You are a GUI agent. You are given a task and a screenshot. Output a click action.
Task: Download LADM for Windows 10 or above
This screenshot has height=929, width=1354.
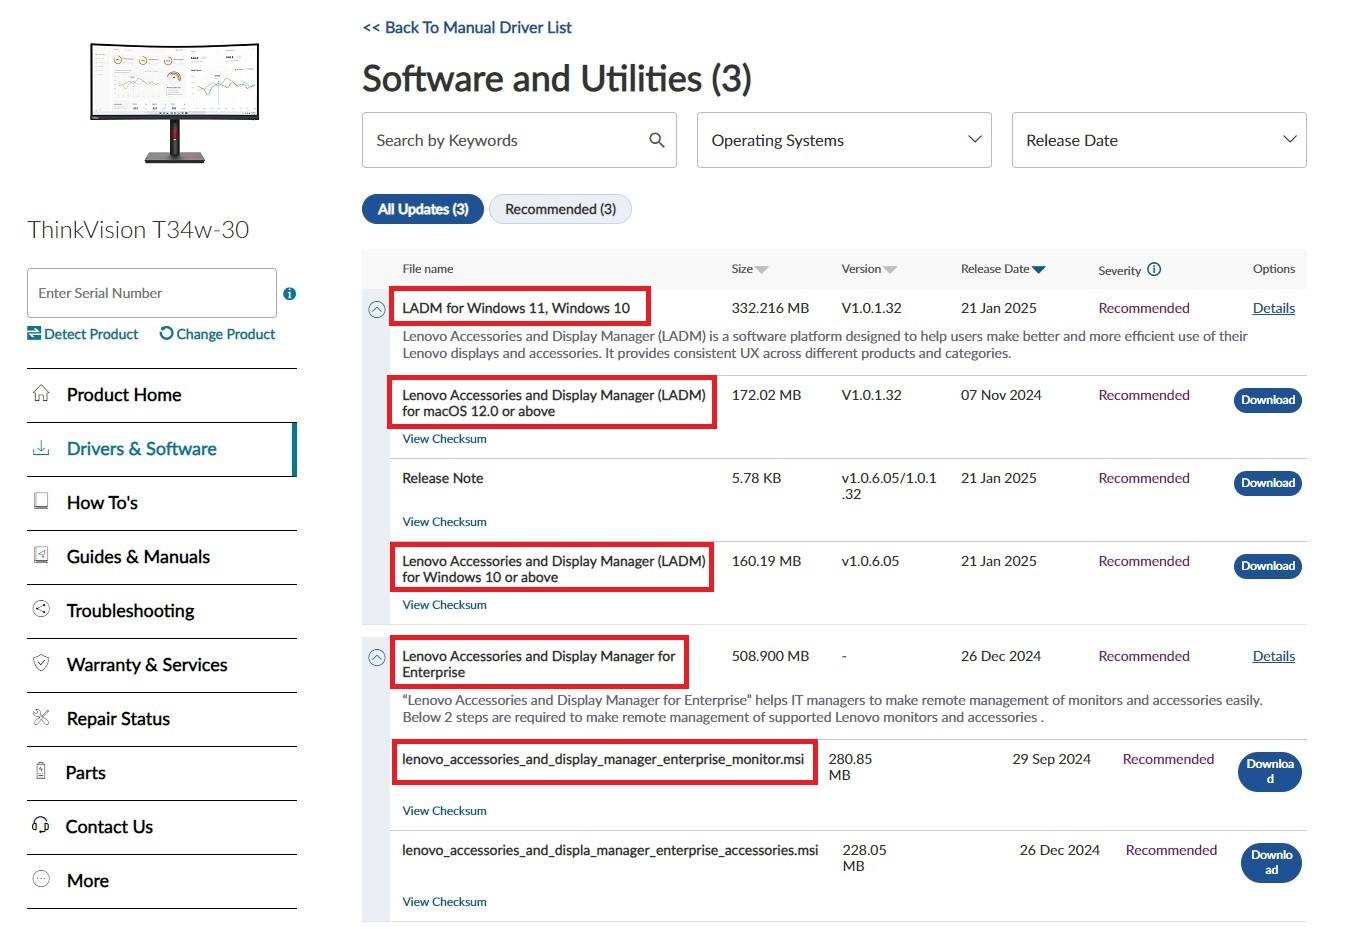coord(1267,566)
